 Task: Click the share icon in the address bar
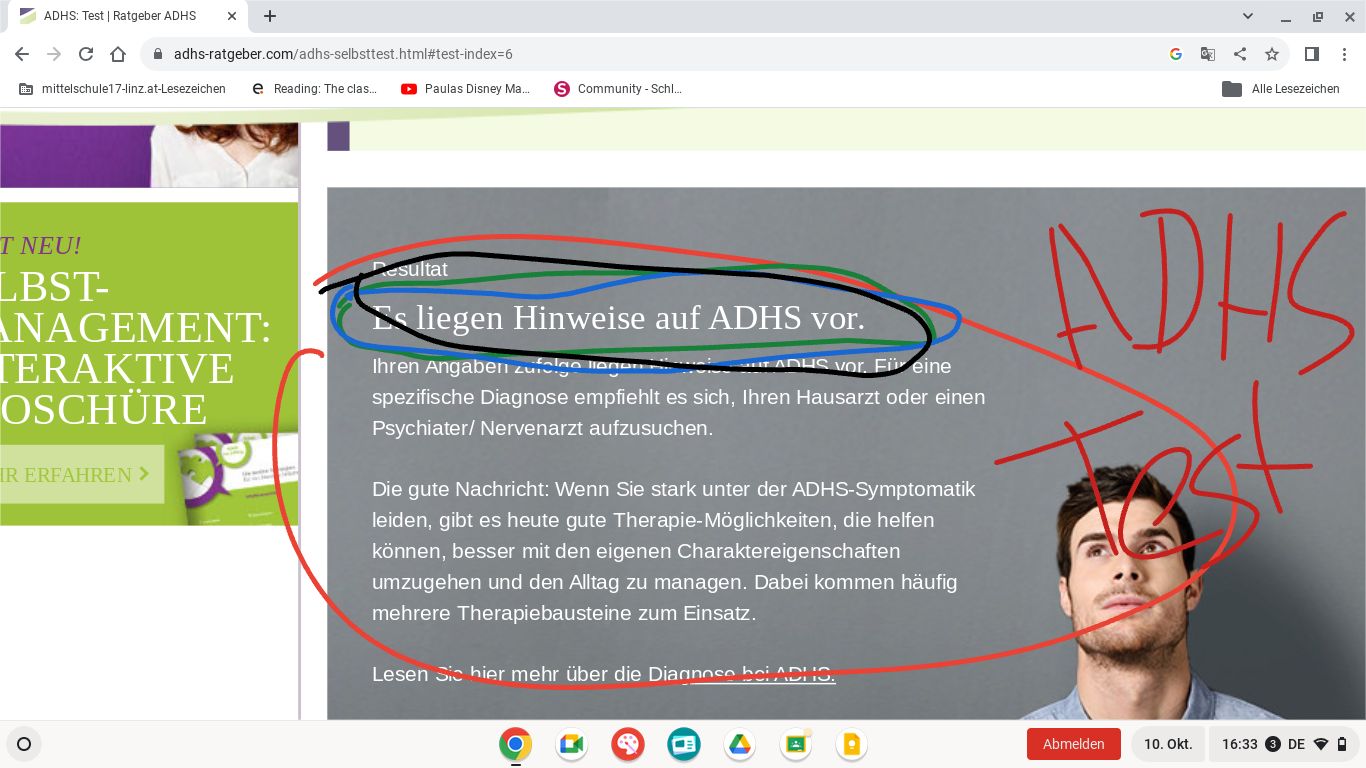coord(1240,54)
